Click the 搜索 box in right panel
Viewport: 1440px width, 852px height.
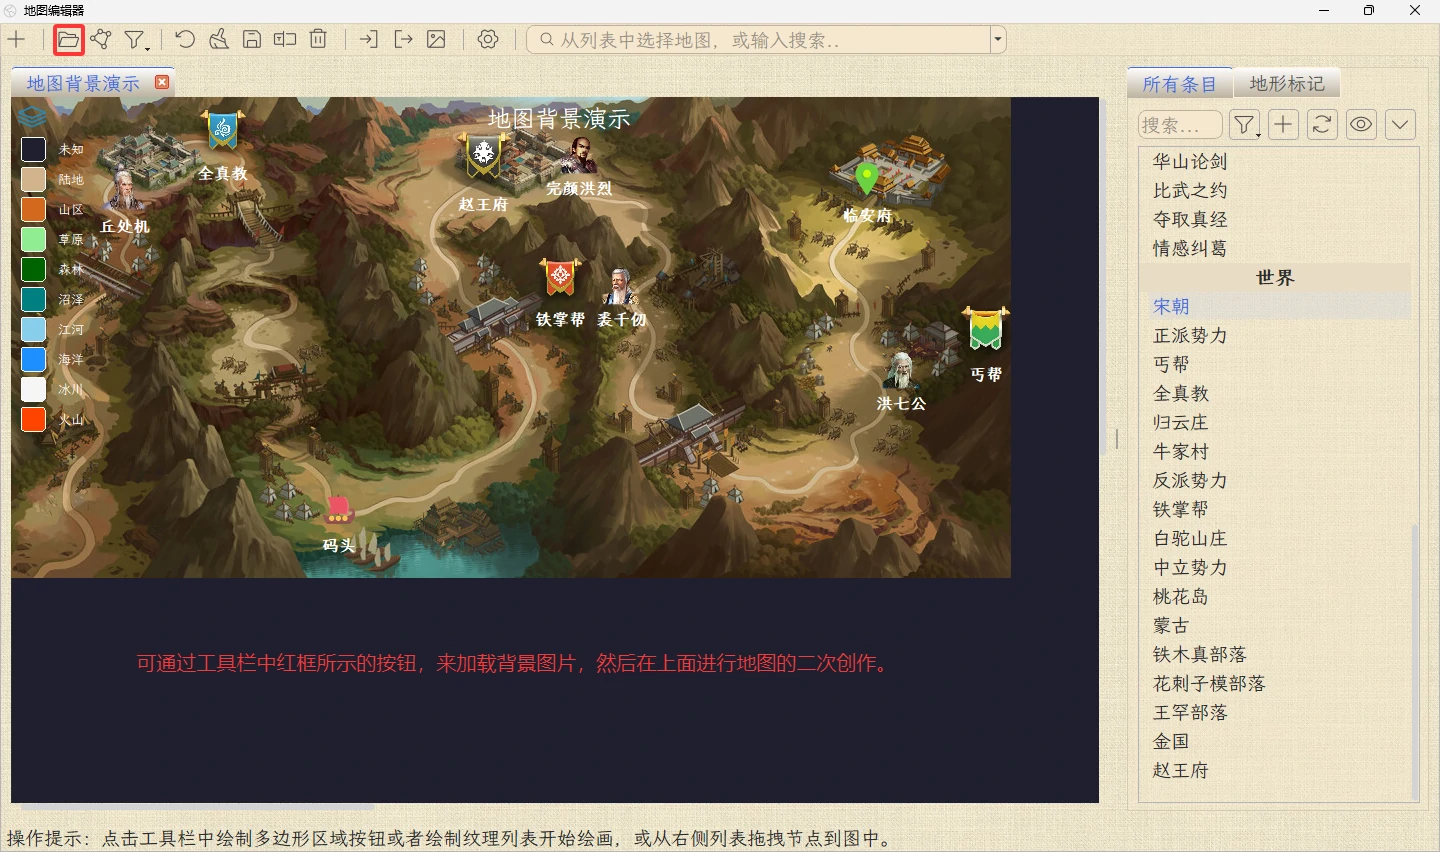(x=1180, y=125)
